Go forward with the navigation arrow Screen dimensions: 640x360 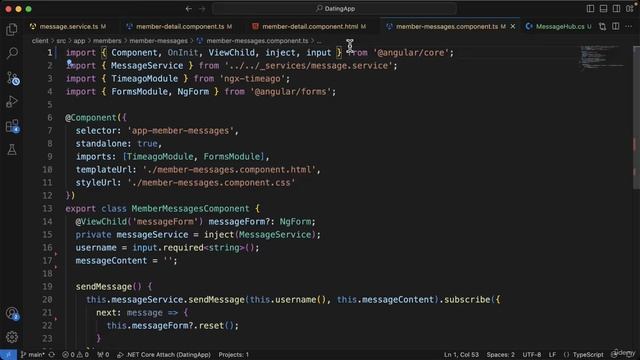point(202,9)
